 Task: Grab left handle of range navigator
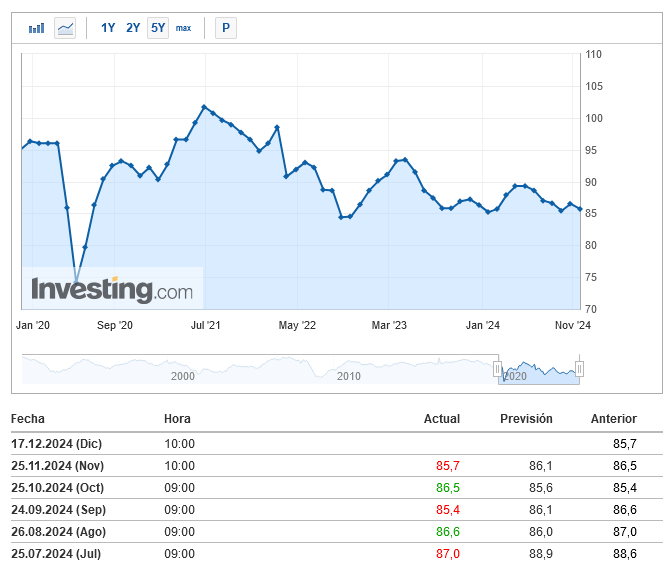[x=497, y=369]
